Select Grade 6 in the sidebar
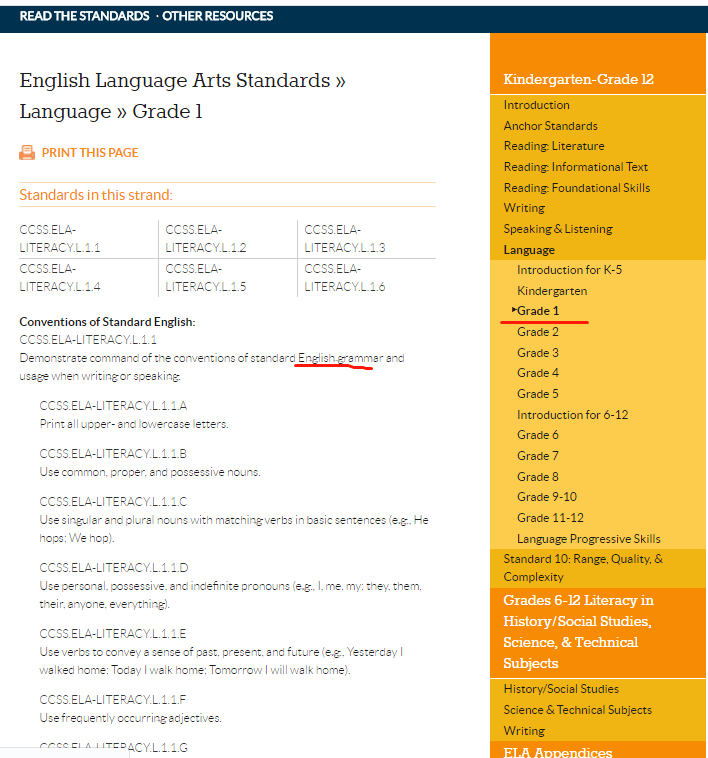Viewport: 708px width, 758px height. pos(538,435)
